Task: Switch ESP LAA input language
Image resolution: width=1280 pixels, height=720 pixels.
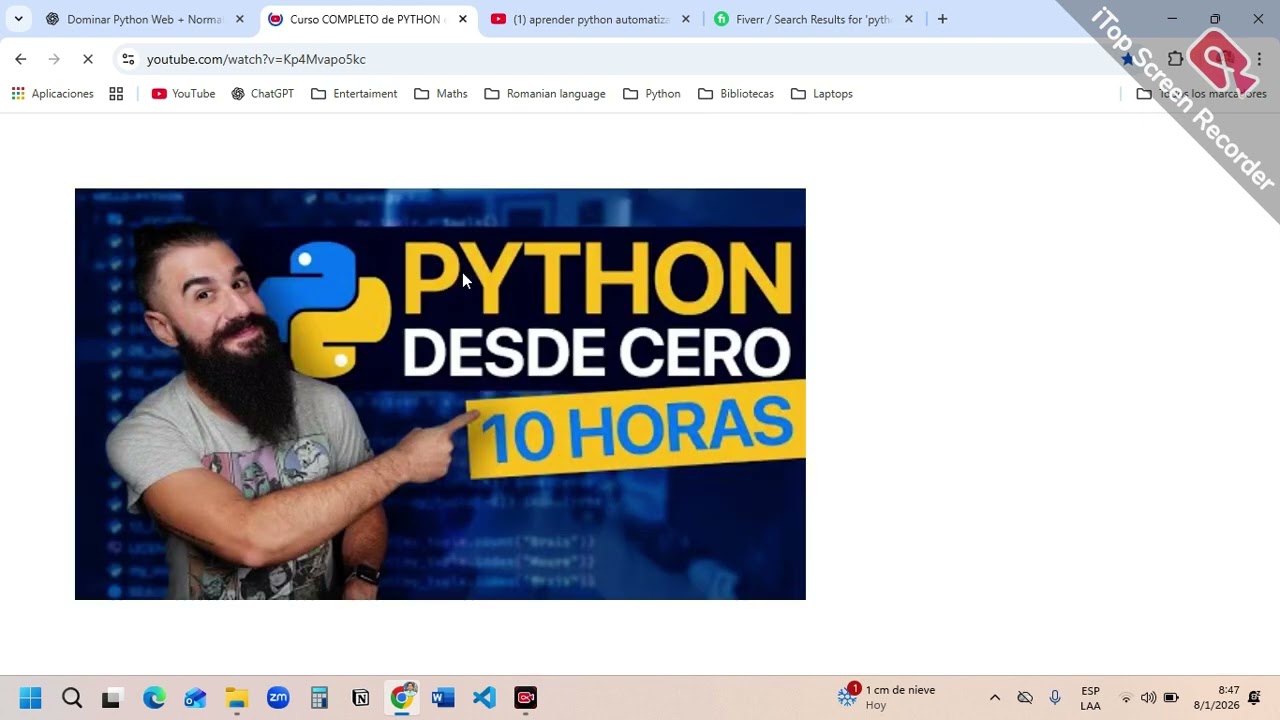Action: pyautogui.click(x=1090, y=698)
